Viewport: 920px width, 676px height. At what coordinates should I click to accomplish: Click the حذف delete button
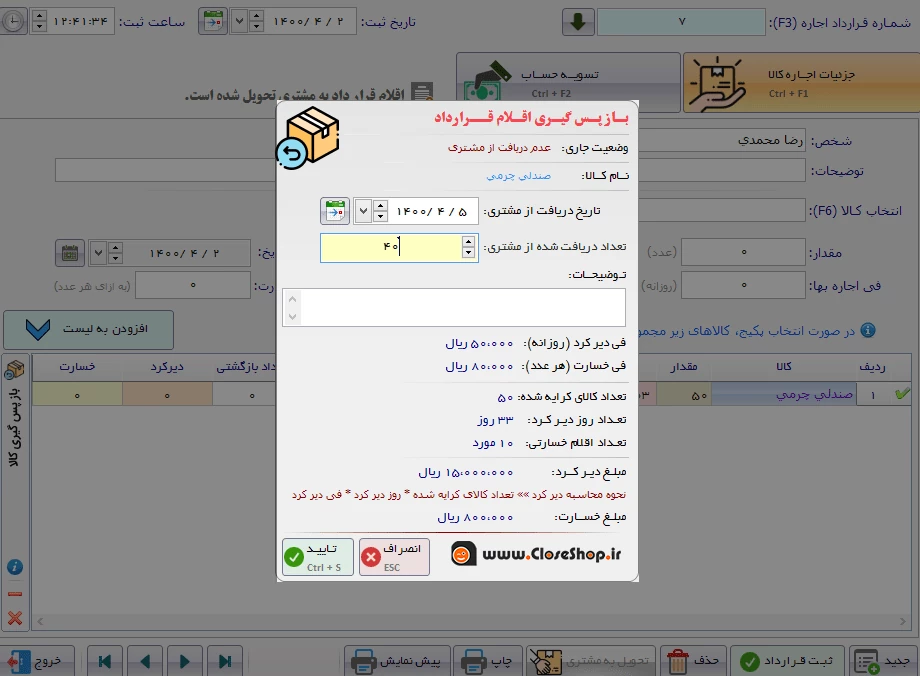pyautogui.click(x=694, y=661)
